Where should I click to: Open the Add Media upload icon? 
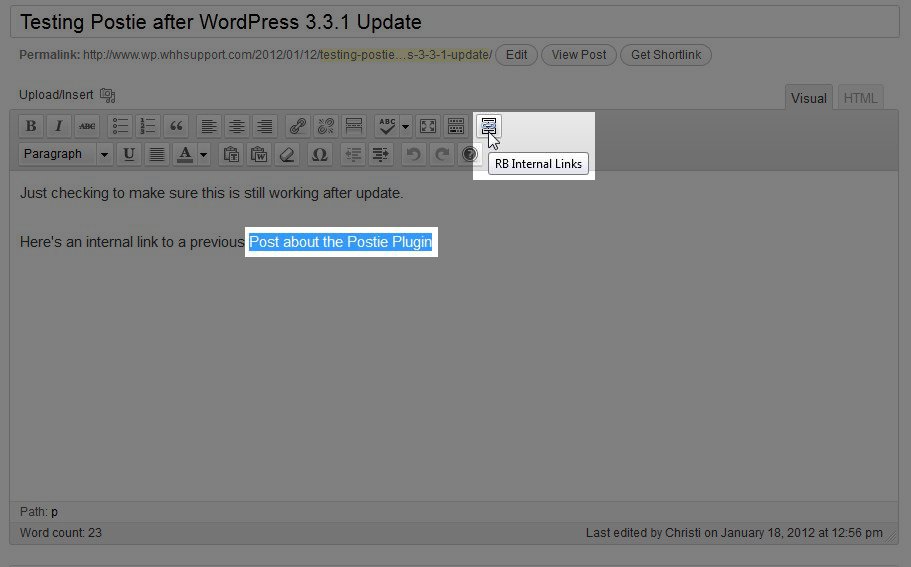108,95
